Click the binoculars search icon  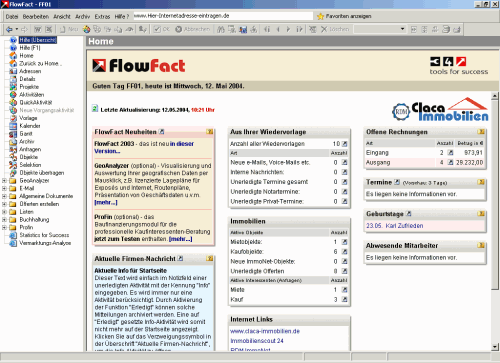point(221,29)
